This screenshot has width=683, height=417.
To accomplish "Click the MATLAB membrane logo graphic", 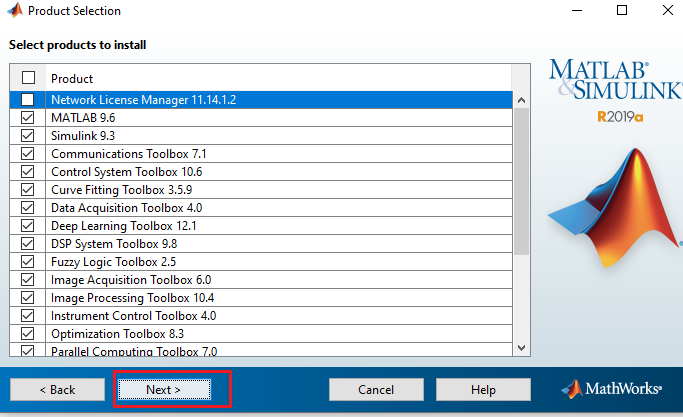I will 615,198.
